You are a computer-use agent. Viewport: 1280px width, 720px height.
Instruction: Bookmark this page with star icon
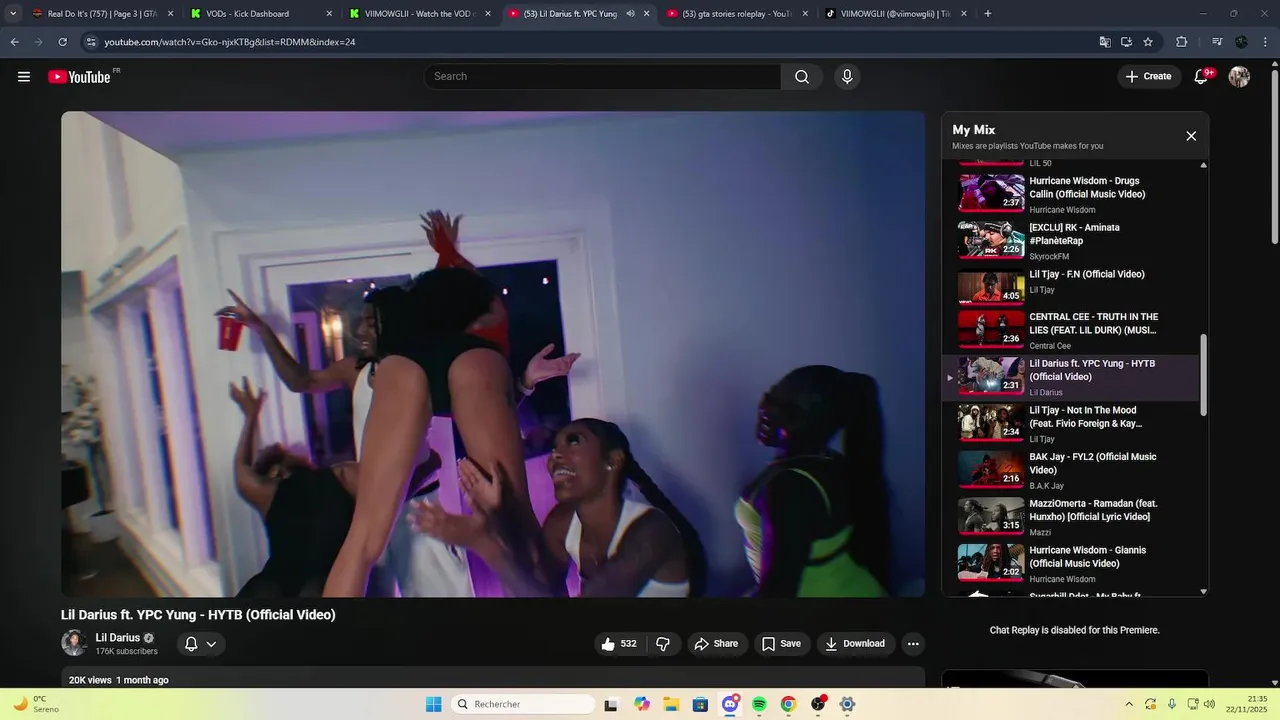click(x=1148, y=42)
